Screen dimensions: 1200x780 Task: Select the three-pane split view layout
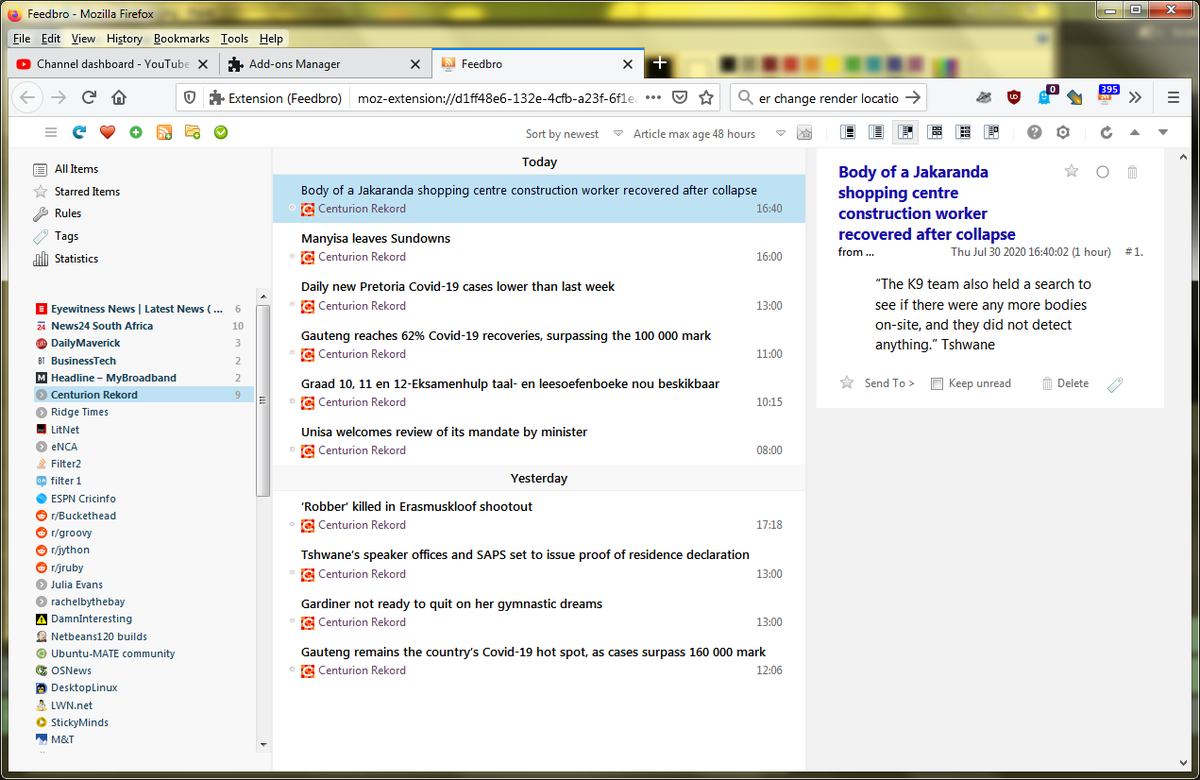pyautogui.click(x=907, y=132)
